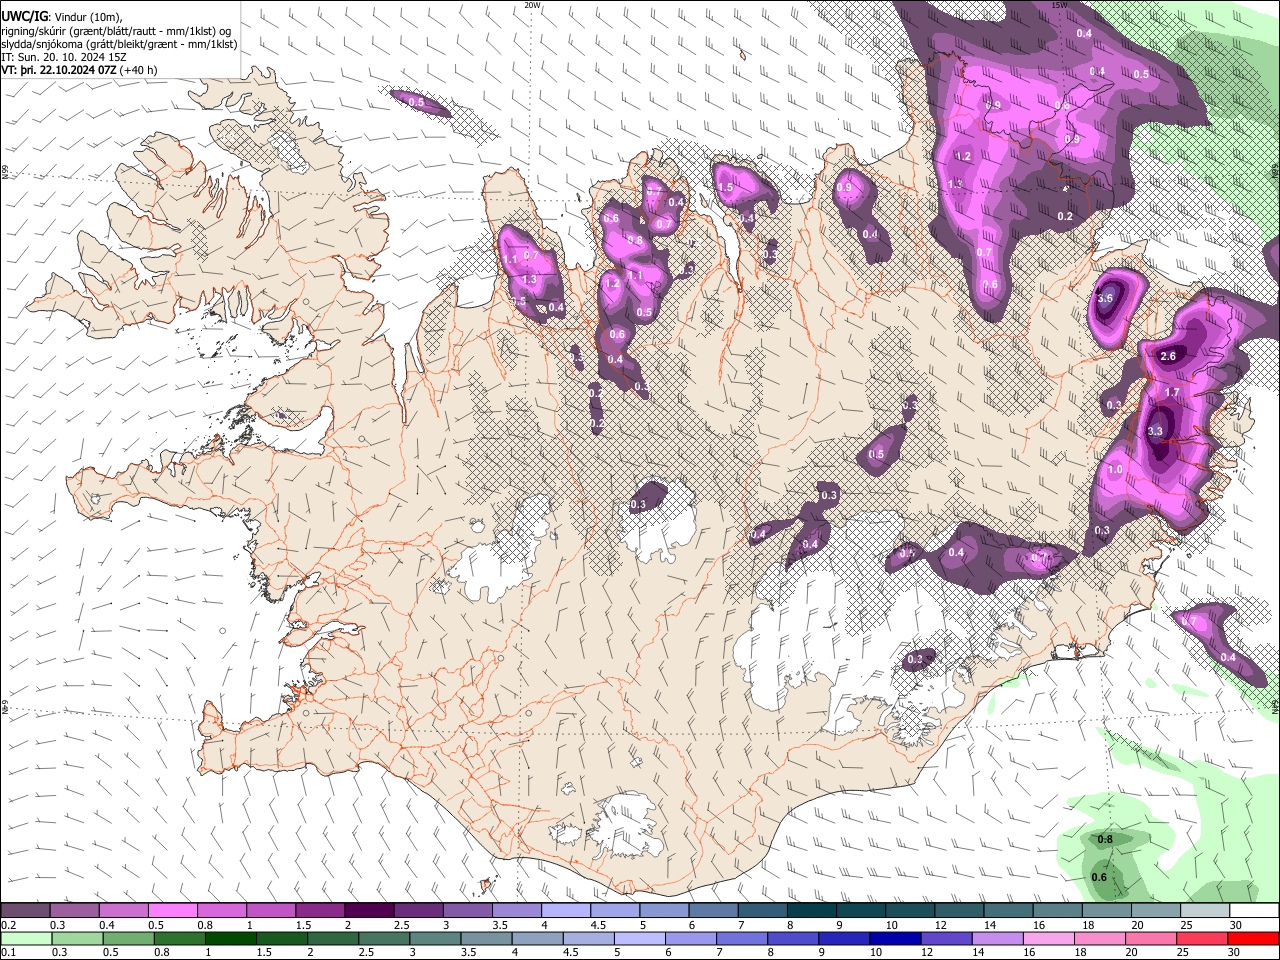Click the 'slydda/snjókoma' legend description line

tap(118, 44)
